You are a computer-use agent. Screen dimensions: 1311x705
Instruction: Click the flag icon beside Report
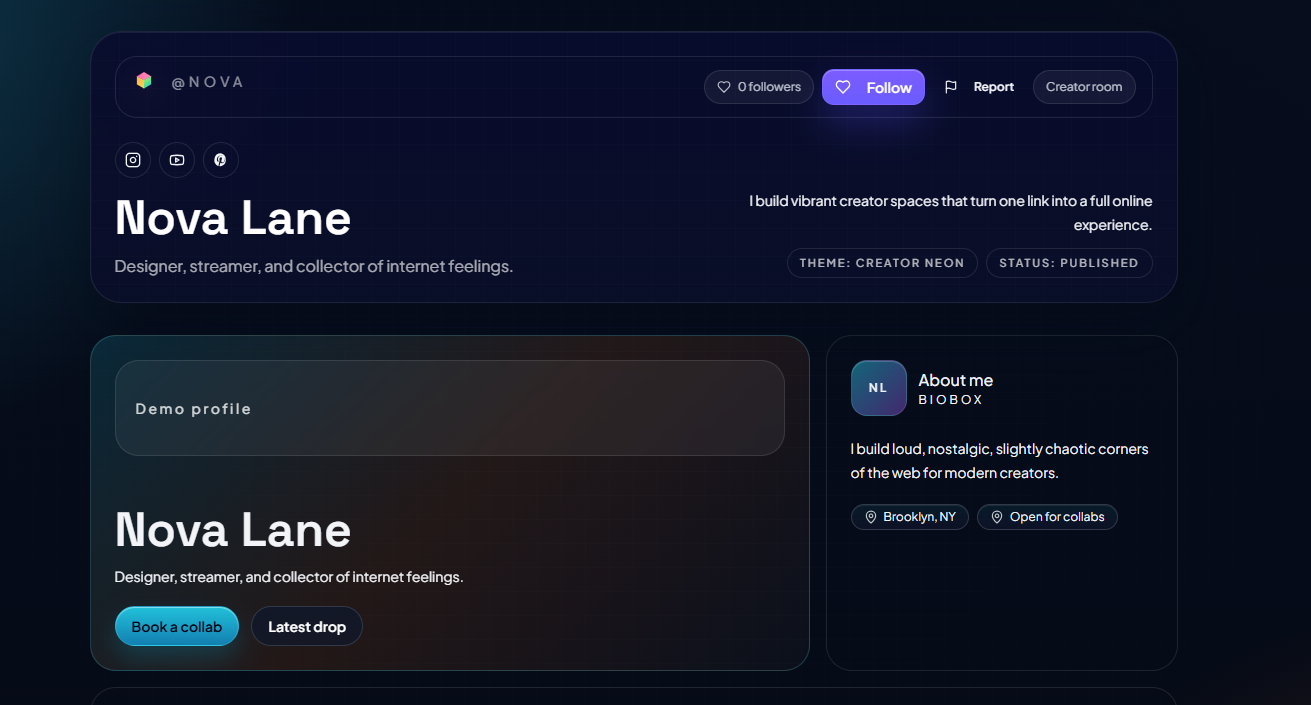(951, 87)
